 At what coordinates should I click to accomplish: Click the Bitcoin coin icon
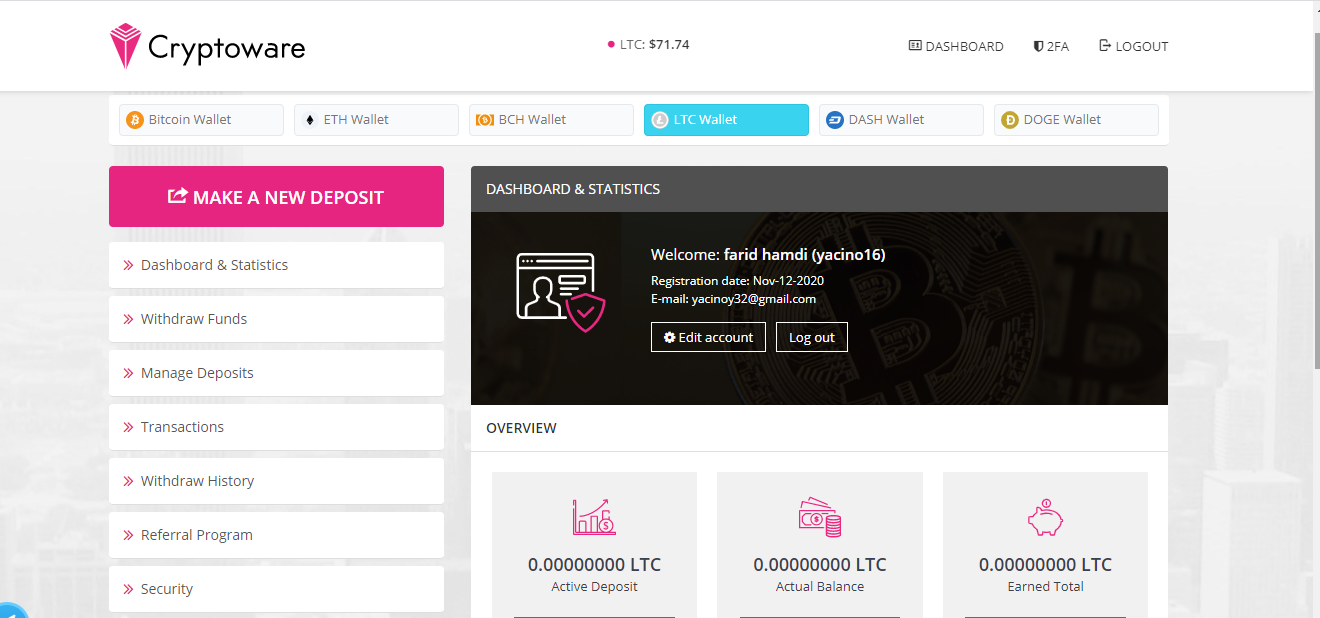point(135,120)
